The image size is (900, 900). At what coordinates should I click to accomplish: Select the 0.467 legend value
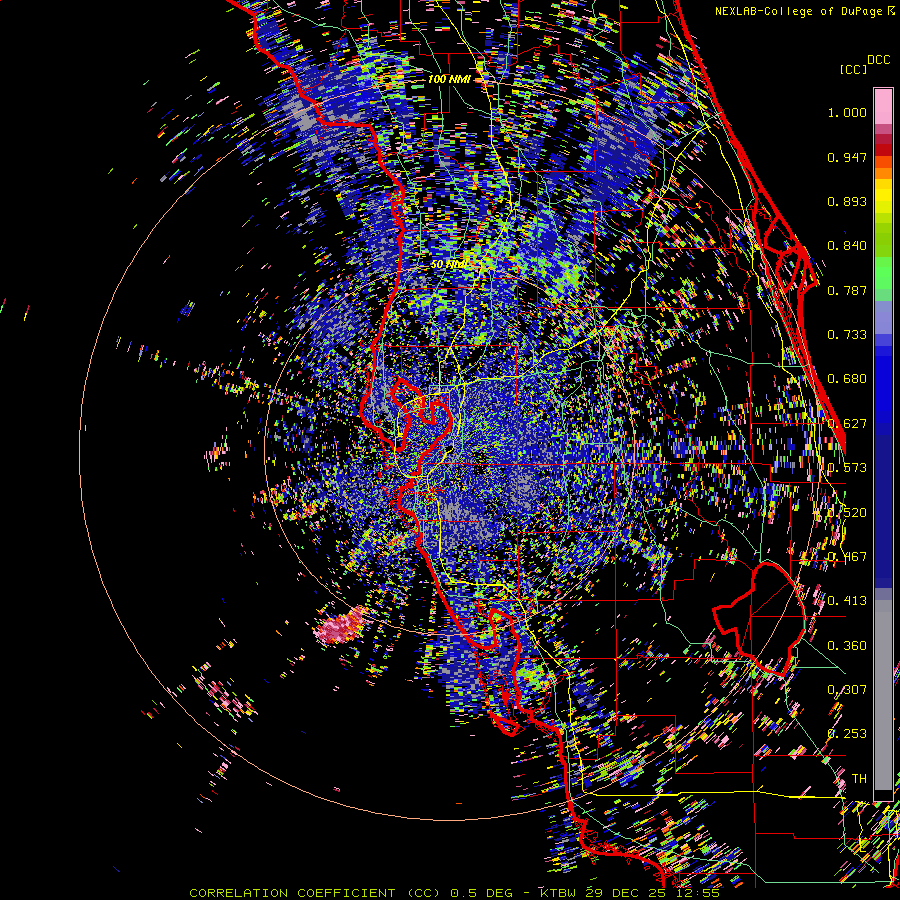(x=847, y=557)
